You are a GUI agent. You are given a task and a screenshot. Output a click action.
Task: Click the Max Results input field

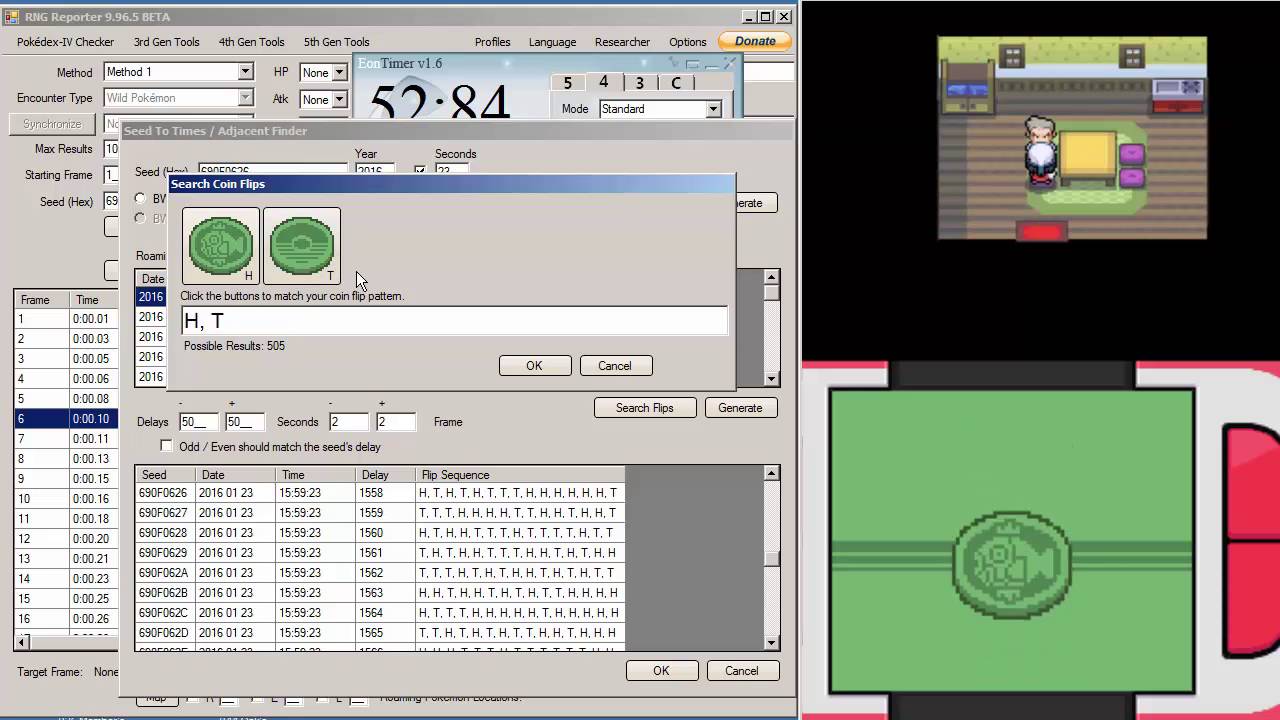pyautogui.click(x=111, y=149)
